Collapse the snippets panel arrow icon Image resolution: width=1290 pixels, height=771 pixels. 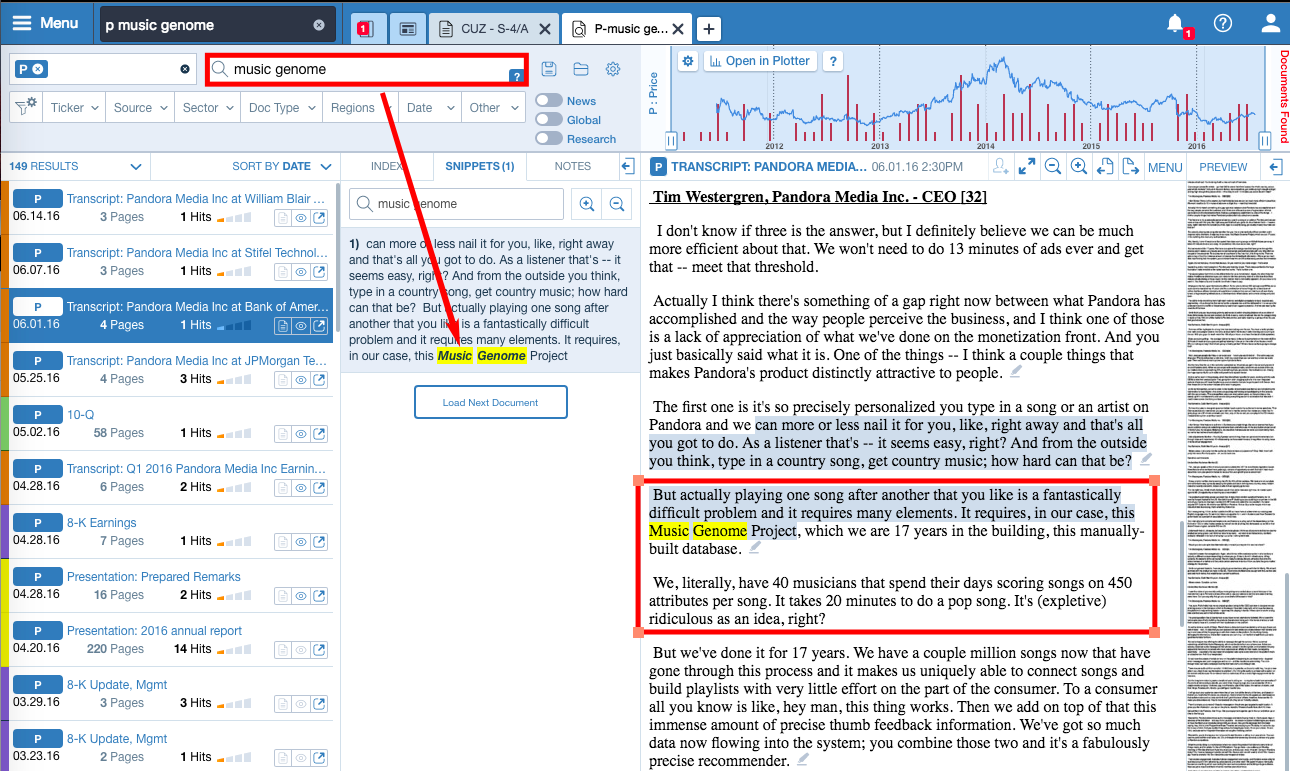coord(627,166)
